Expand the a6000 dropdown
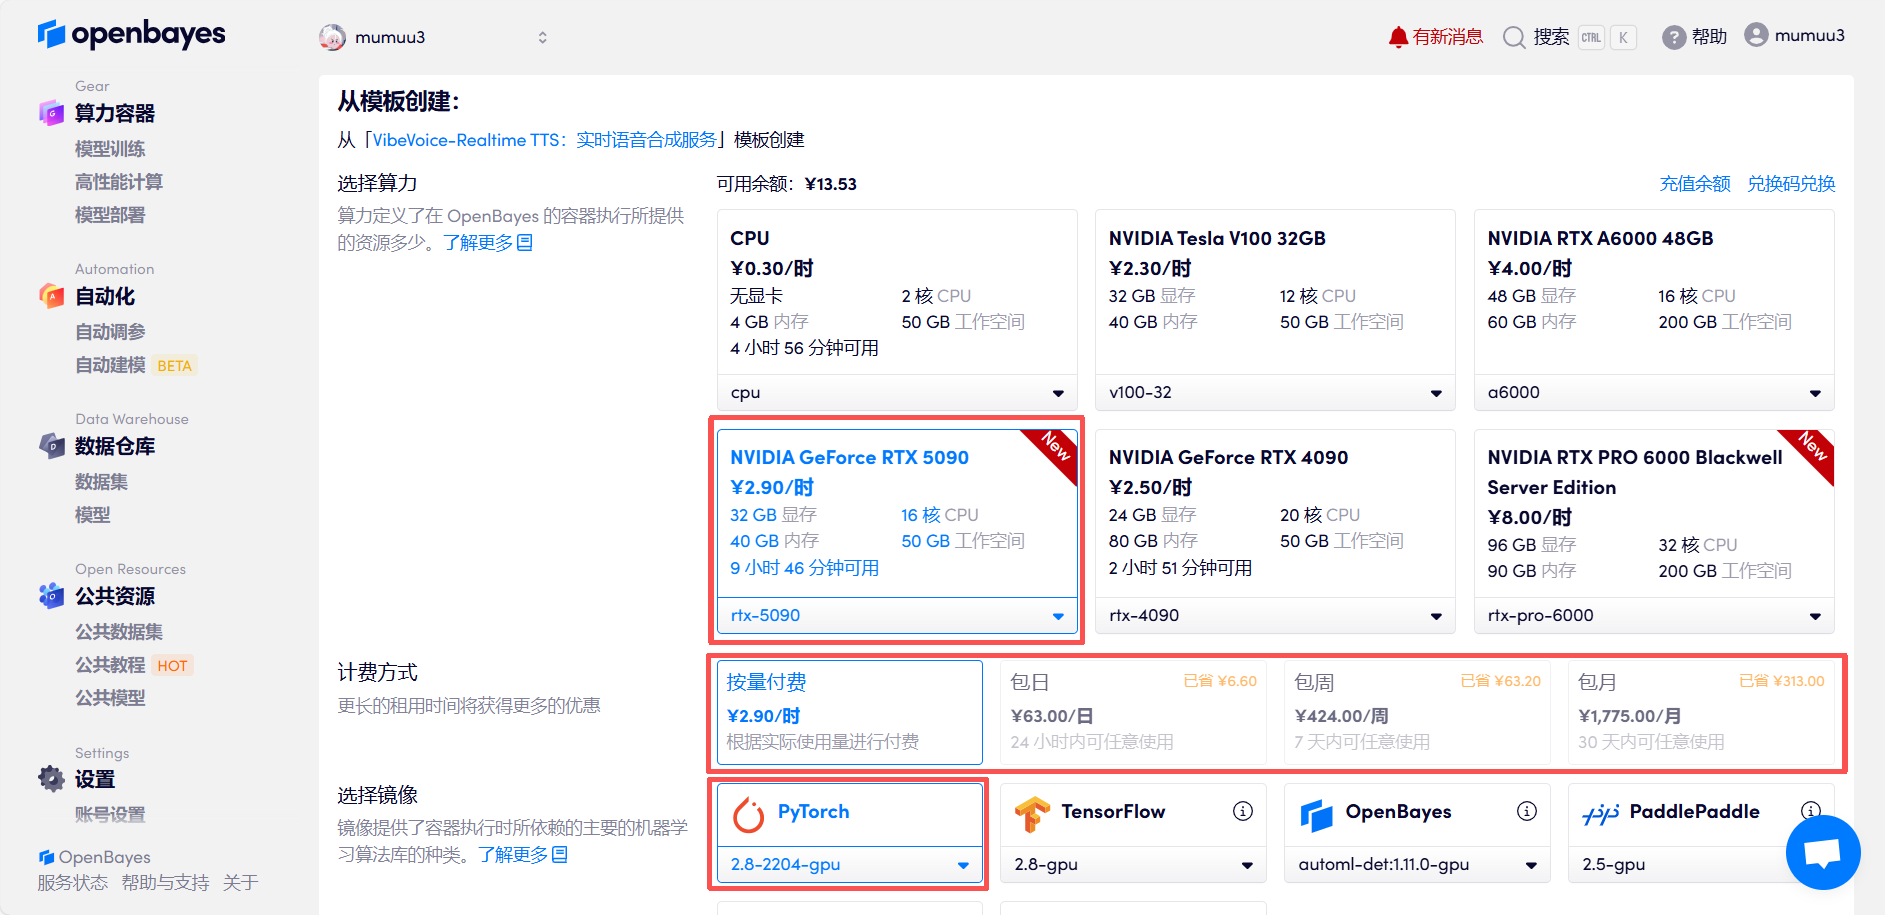Screen dimensions: 1885x915 coord(1654,393)
